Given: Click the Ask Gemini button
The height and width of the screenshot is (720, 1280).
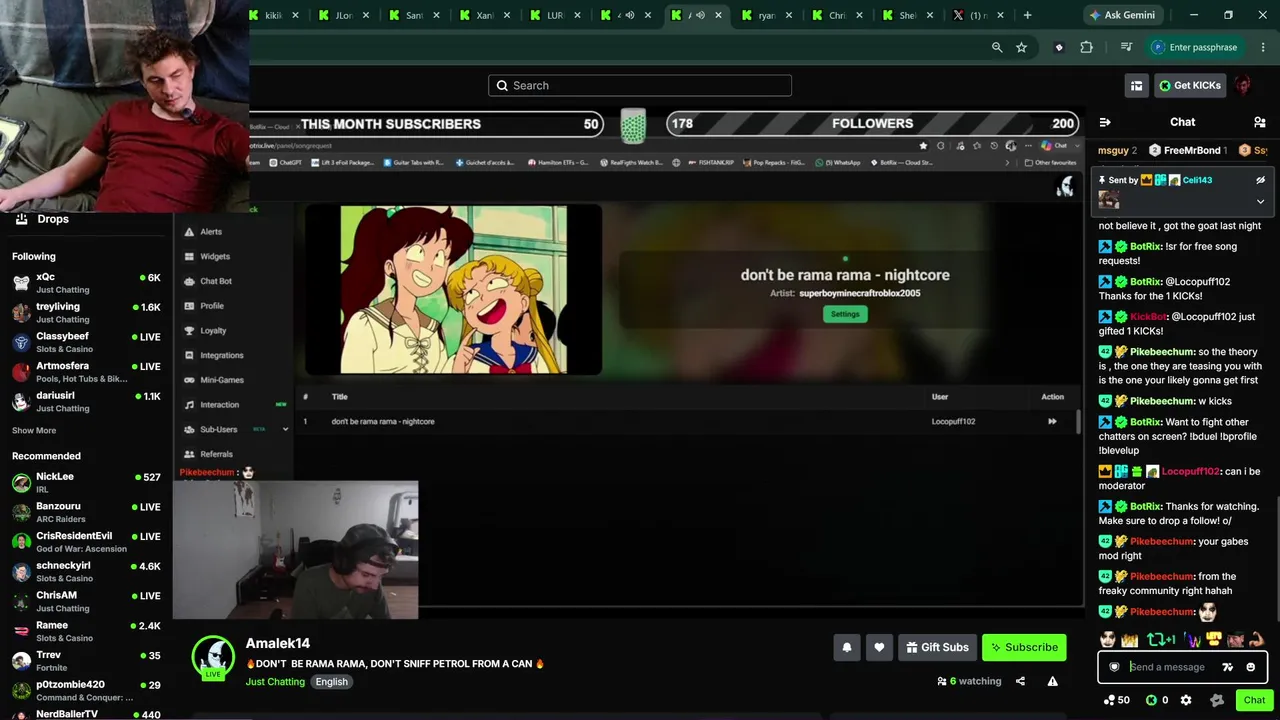Looking at the screenshot, I should 1125,15.
